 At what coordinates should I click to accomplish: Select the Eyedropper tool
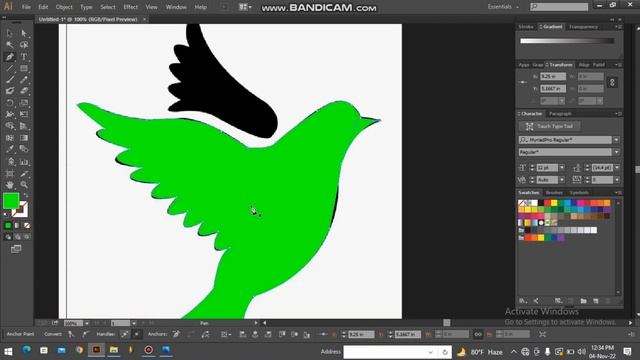(x=10, y=149)
